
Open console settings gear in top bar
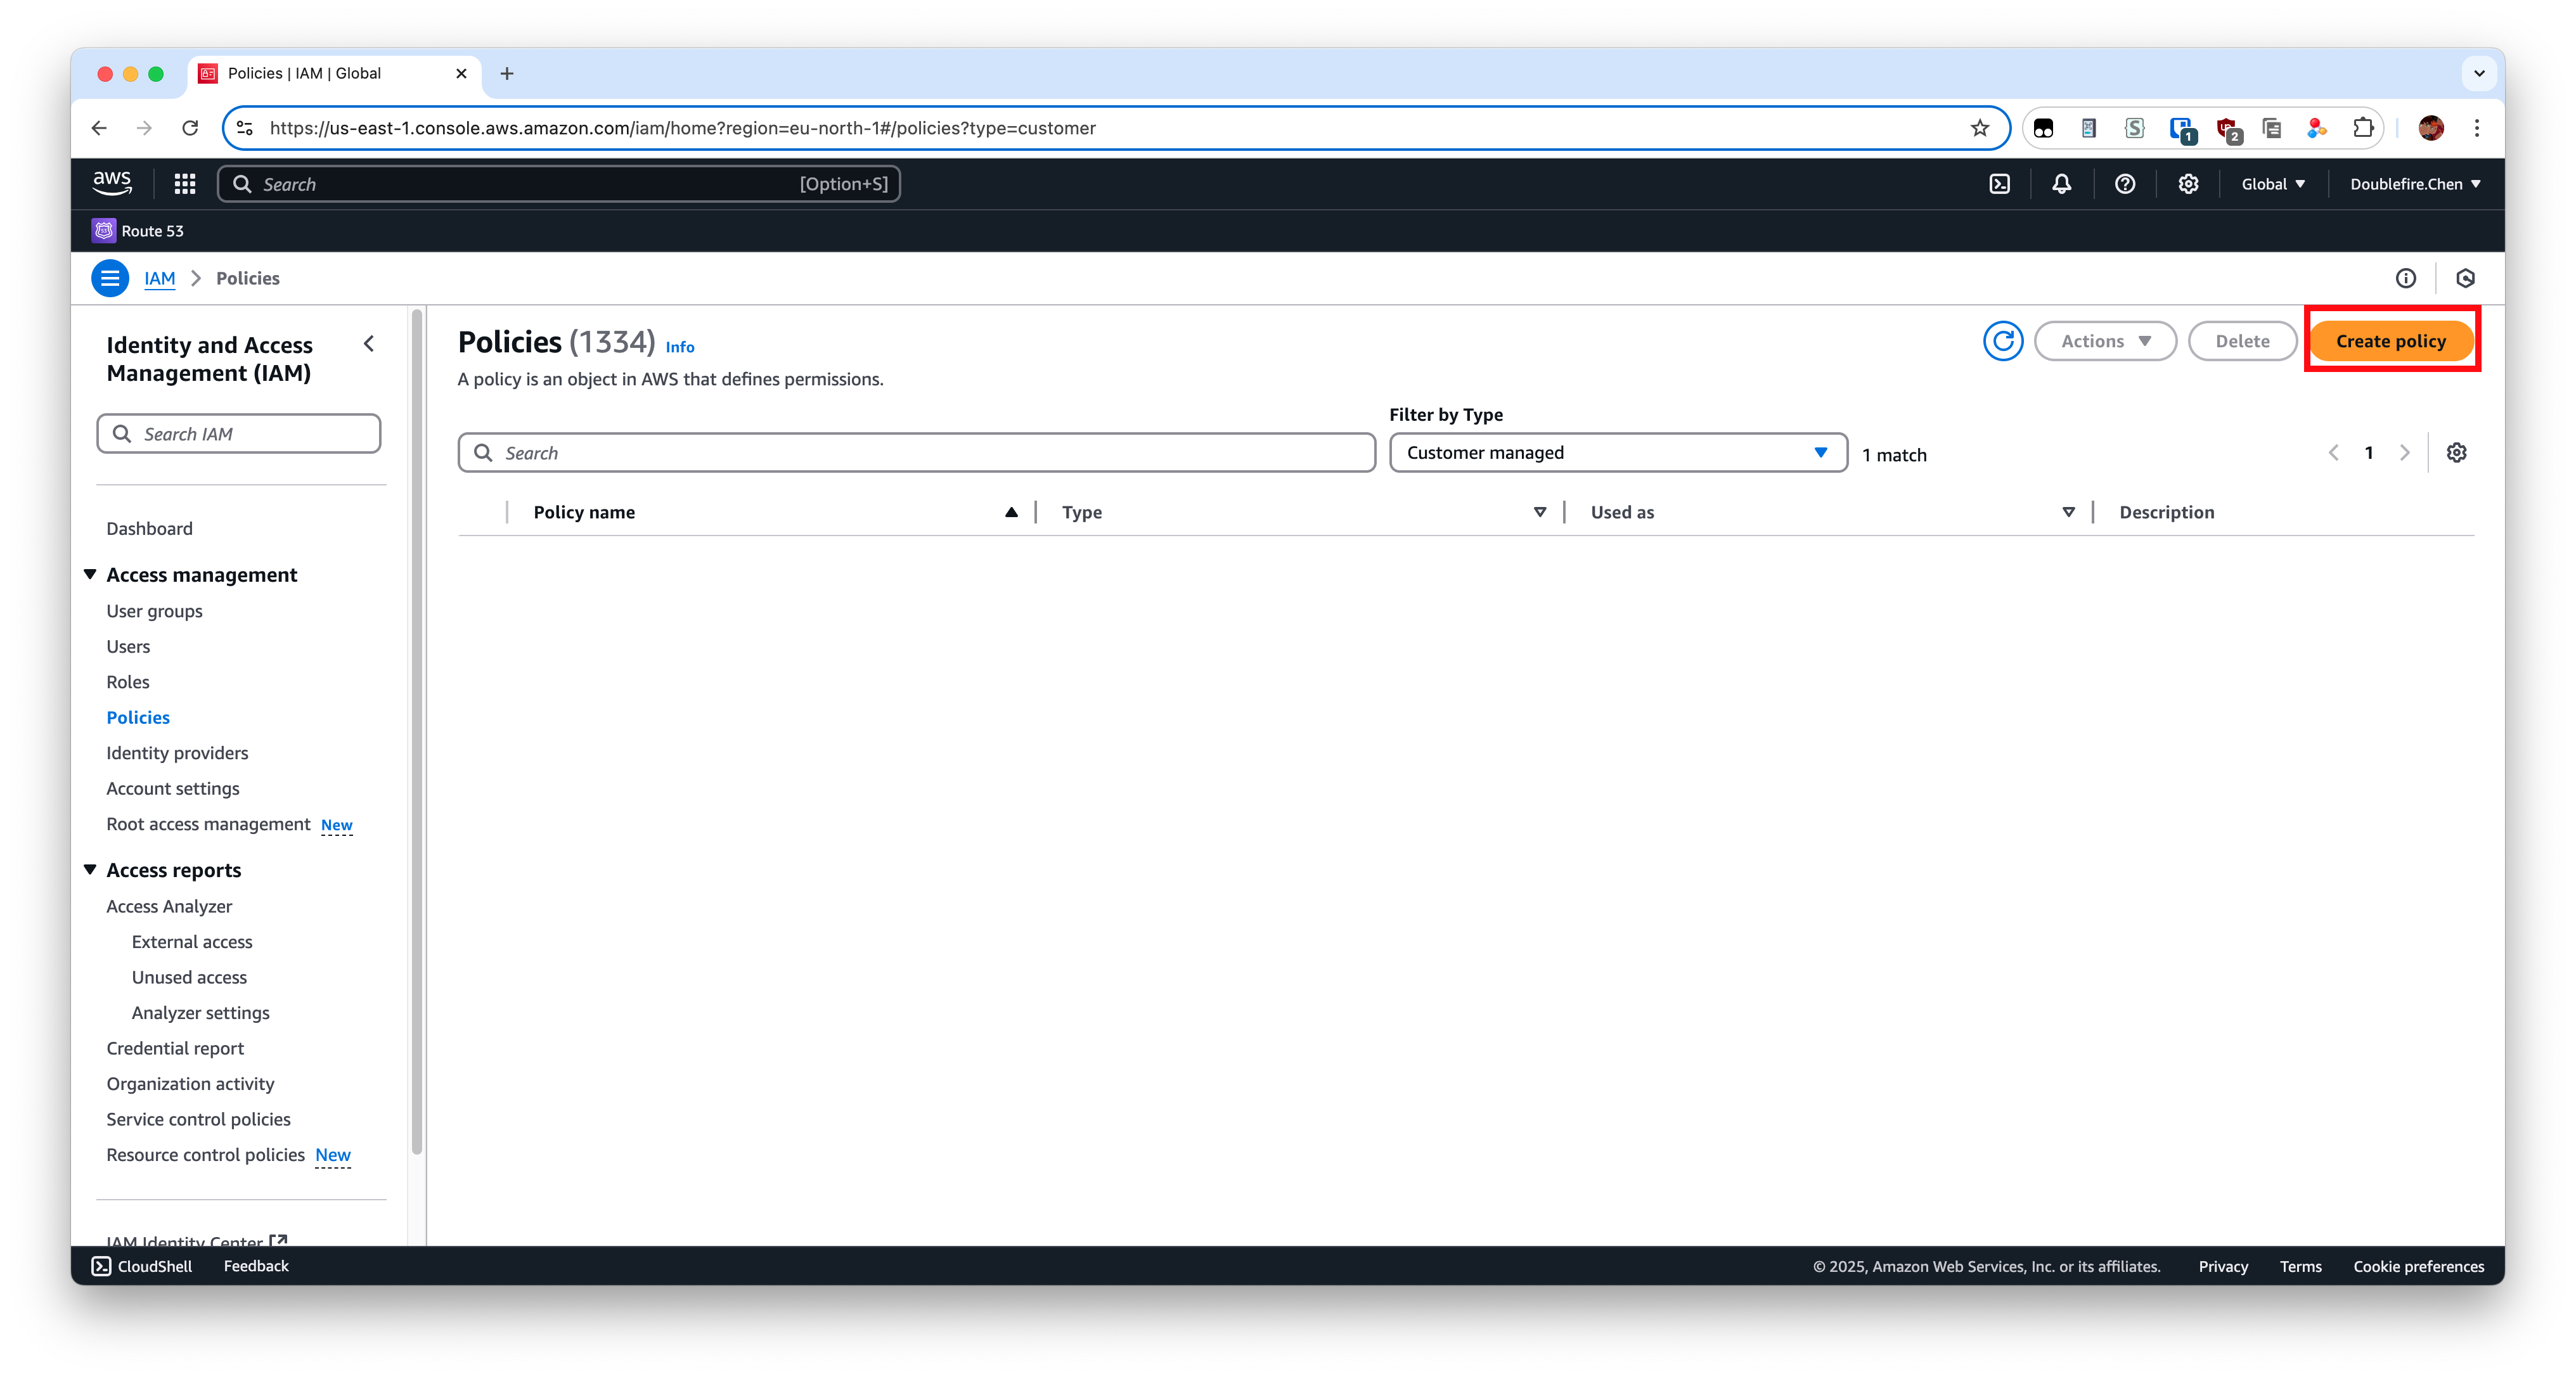click(x=2188, y=184)
